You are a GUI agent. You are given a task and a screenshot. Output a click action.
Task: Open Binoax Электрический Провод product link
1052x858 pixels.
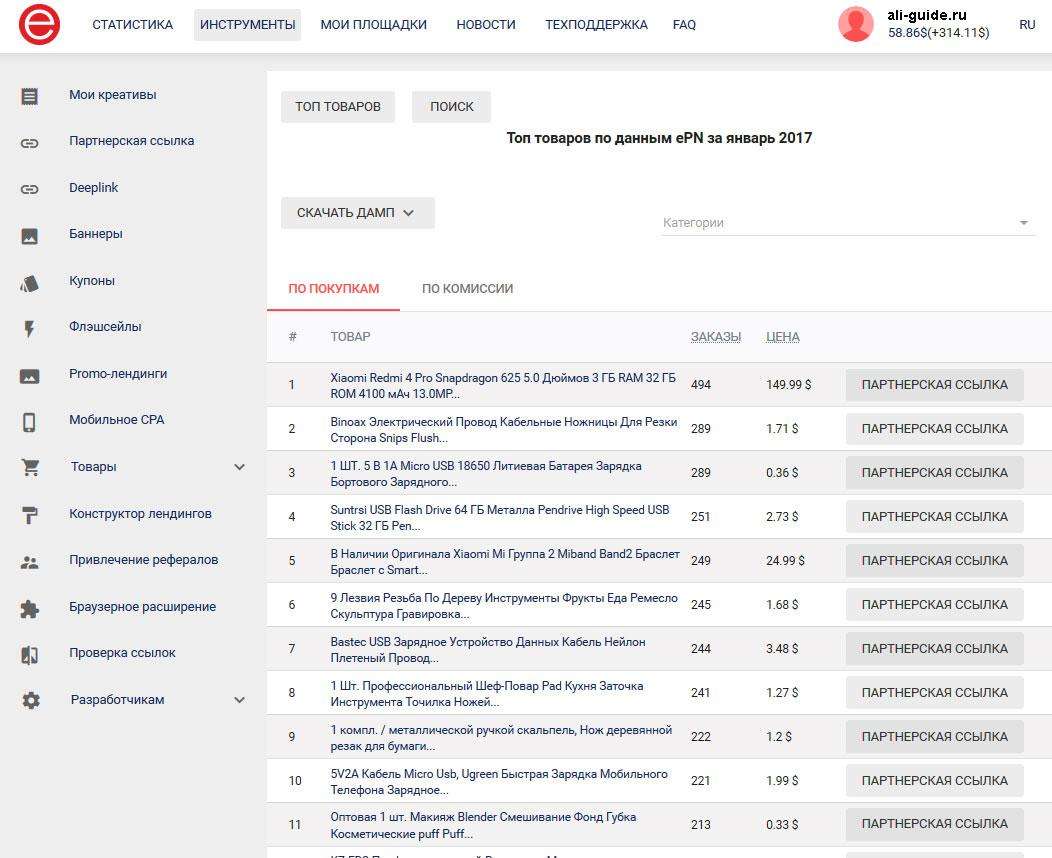click(x=504, y=430)
